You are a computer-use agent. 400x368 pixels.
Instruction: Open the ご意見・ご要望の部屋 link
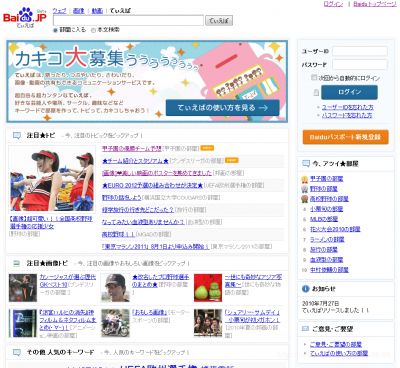336,344
